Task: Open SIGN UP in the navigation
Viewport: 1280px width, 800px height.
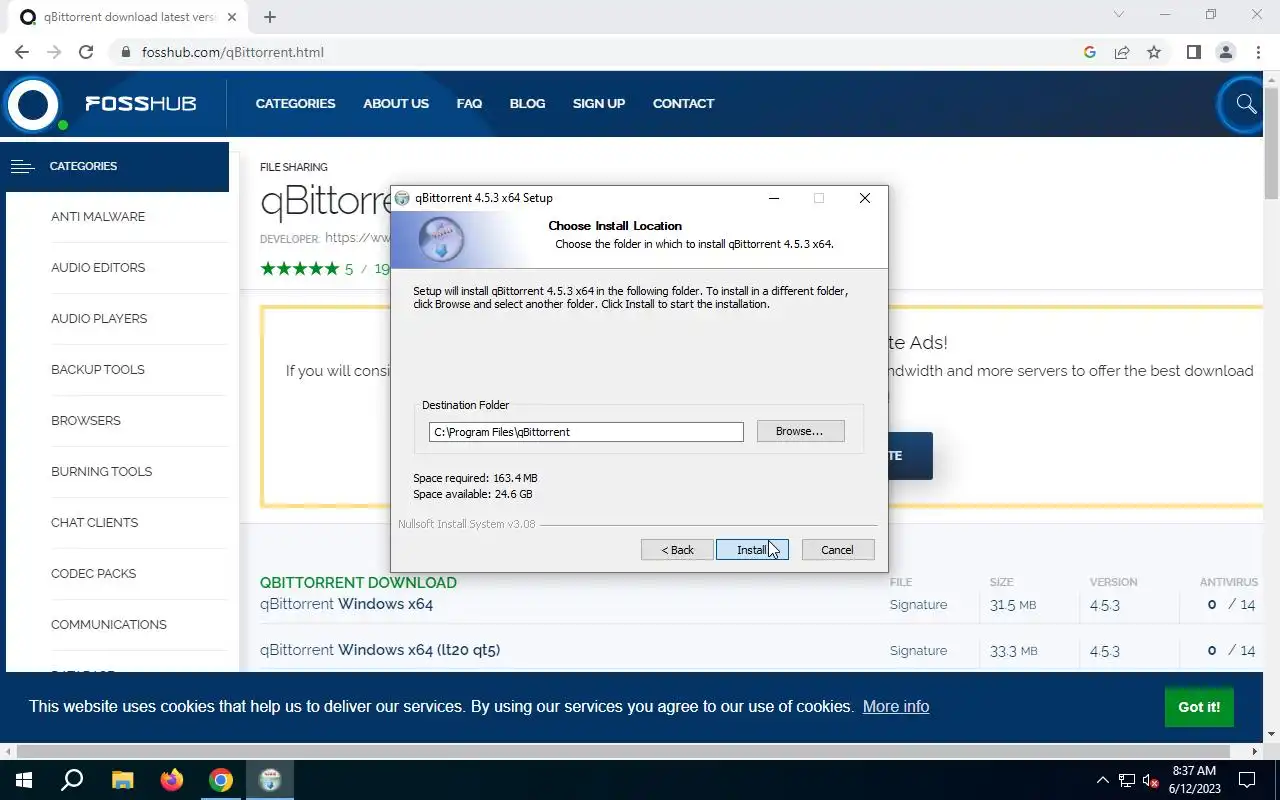Action: [599, 103]
